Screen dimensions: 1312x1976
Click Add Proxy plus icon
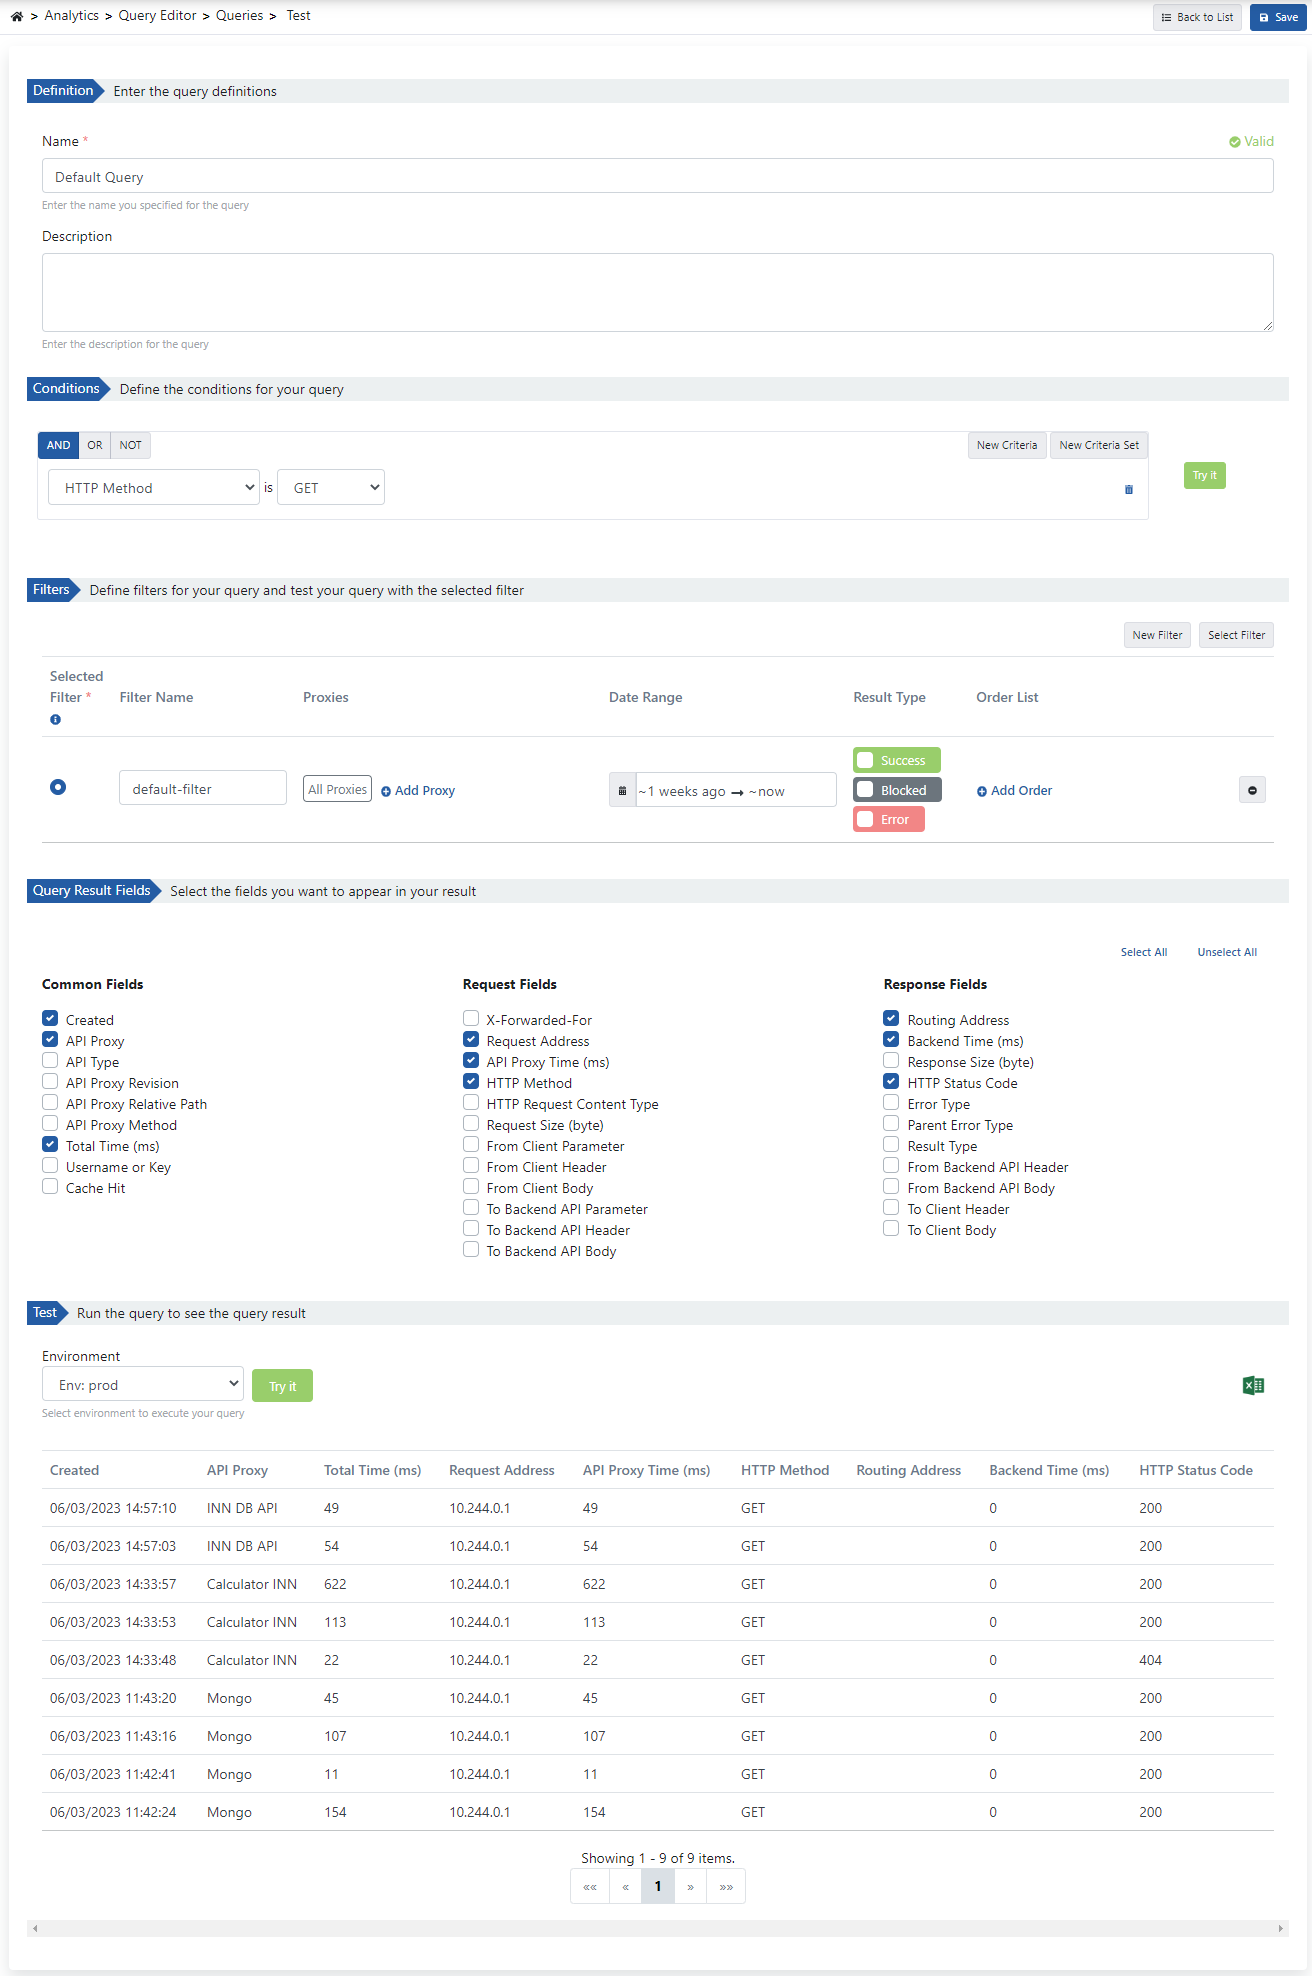pyautogui.click(x=386, y=791)
